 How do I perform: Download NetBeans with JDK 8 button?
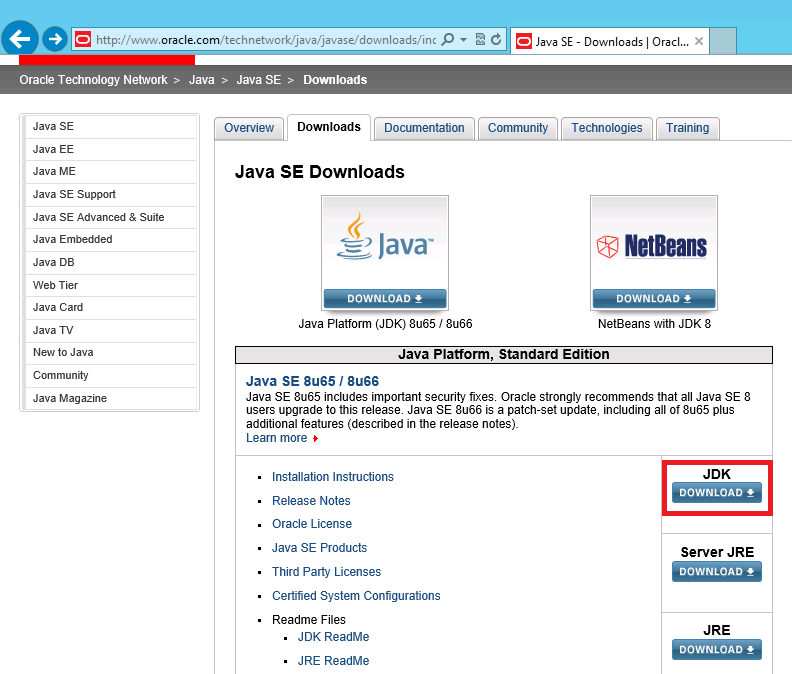(x=654, y=299)
